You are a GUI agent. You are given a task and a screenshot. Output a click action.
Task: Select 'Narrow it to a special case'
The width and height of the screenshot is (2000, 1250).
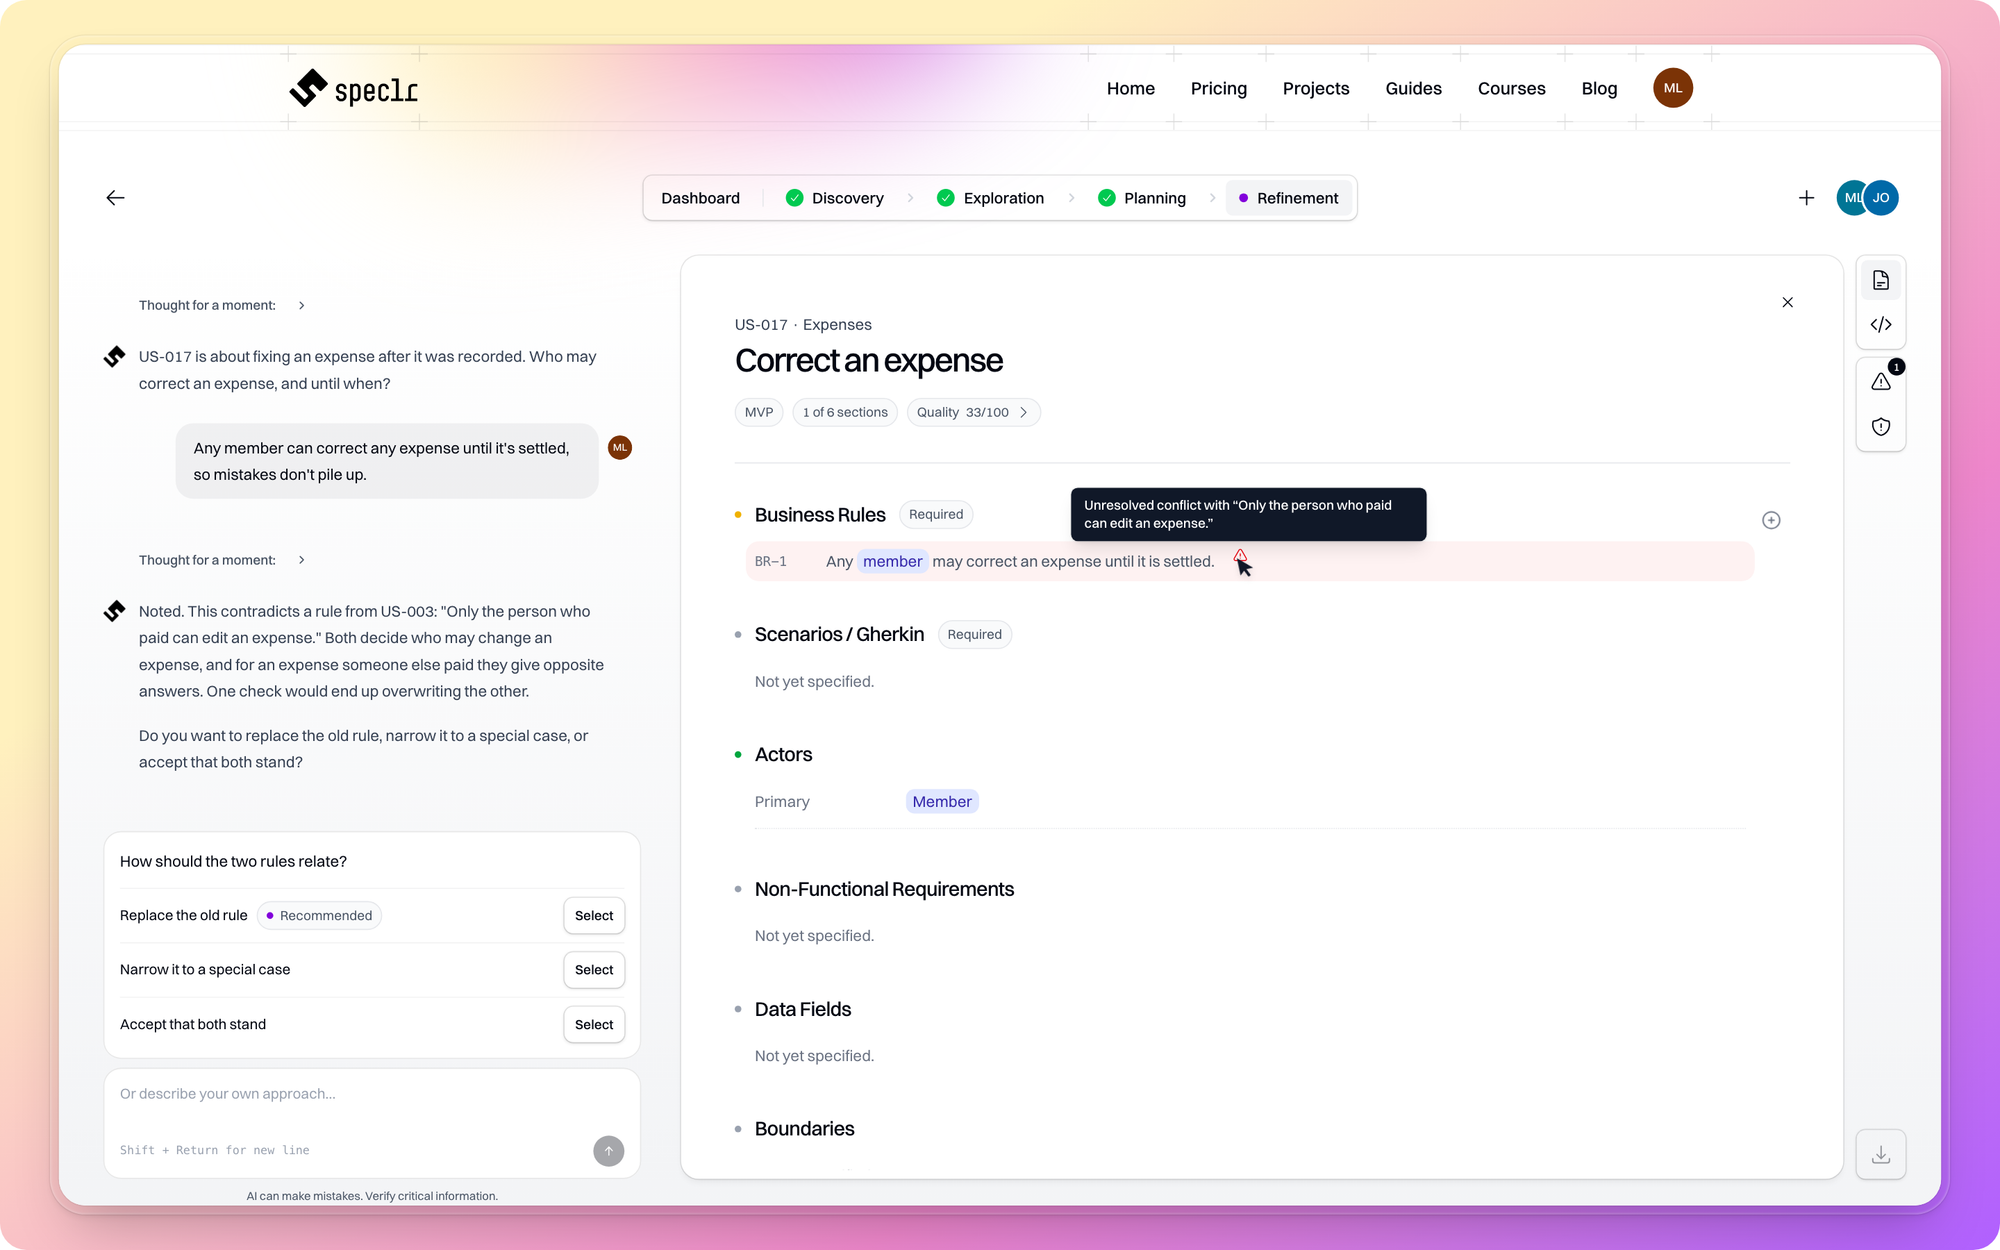coord(594,970)
